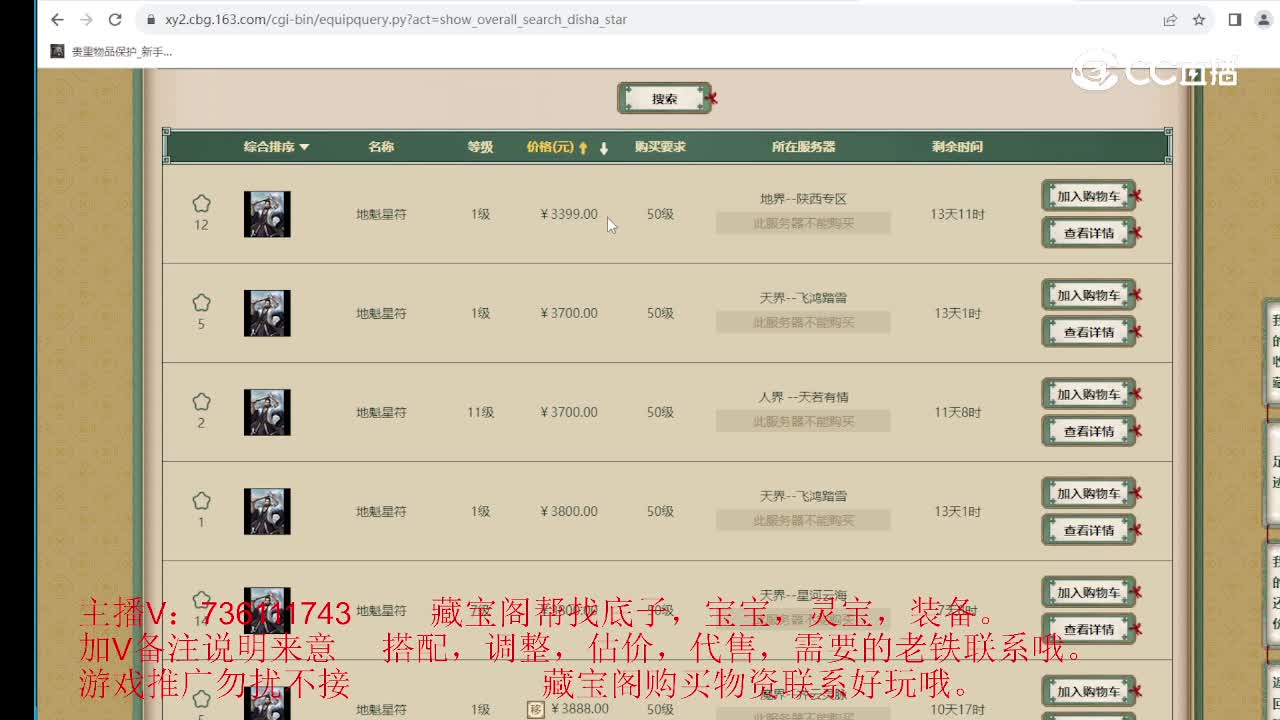
Task: Go back to the previous page
Action: pos(57,20)
